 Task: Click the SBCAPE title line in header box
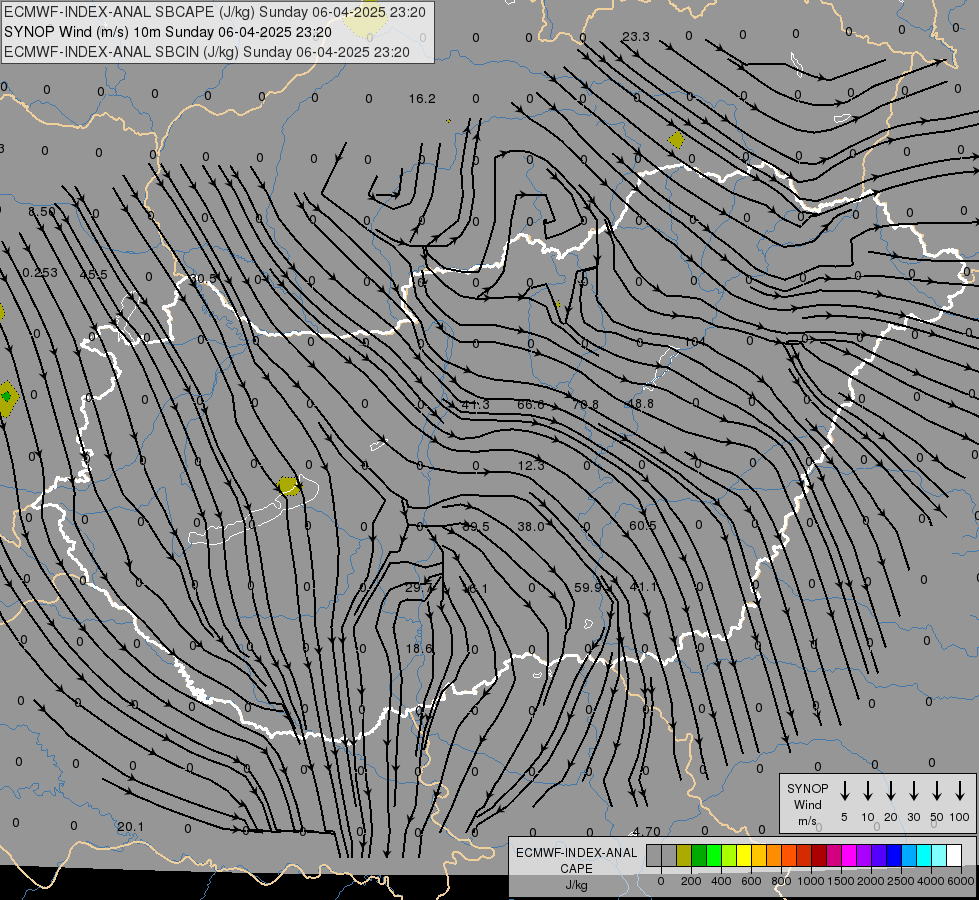point(215,12)
